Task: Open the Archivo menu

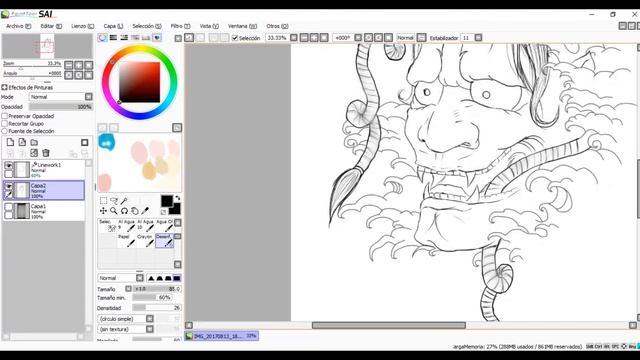Action: click(18, 26)
